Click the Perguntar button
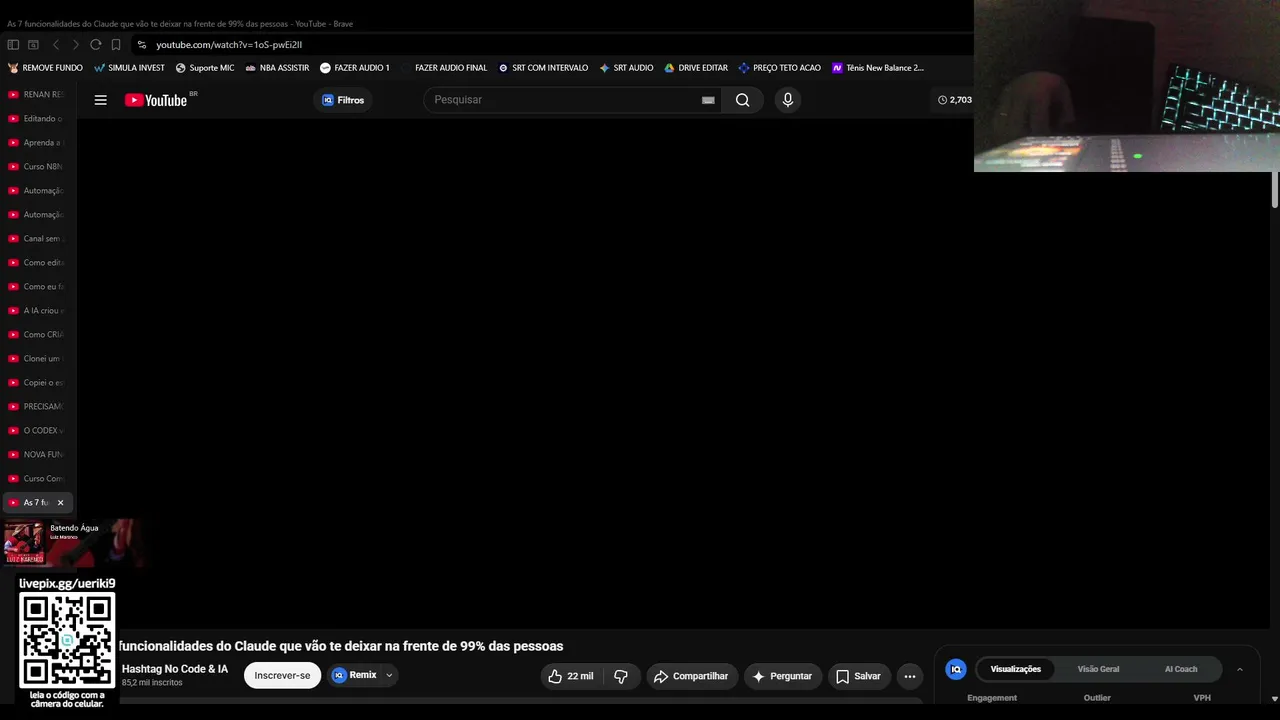Viewport: 1280px width, 720px height. [x=783, y=676]
